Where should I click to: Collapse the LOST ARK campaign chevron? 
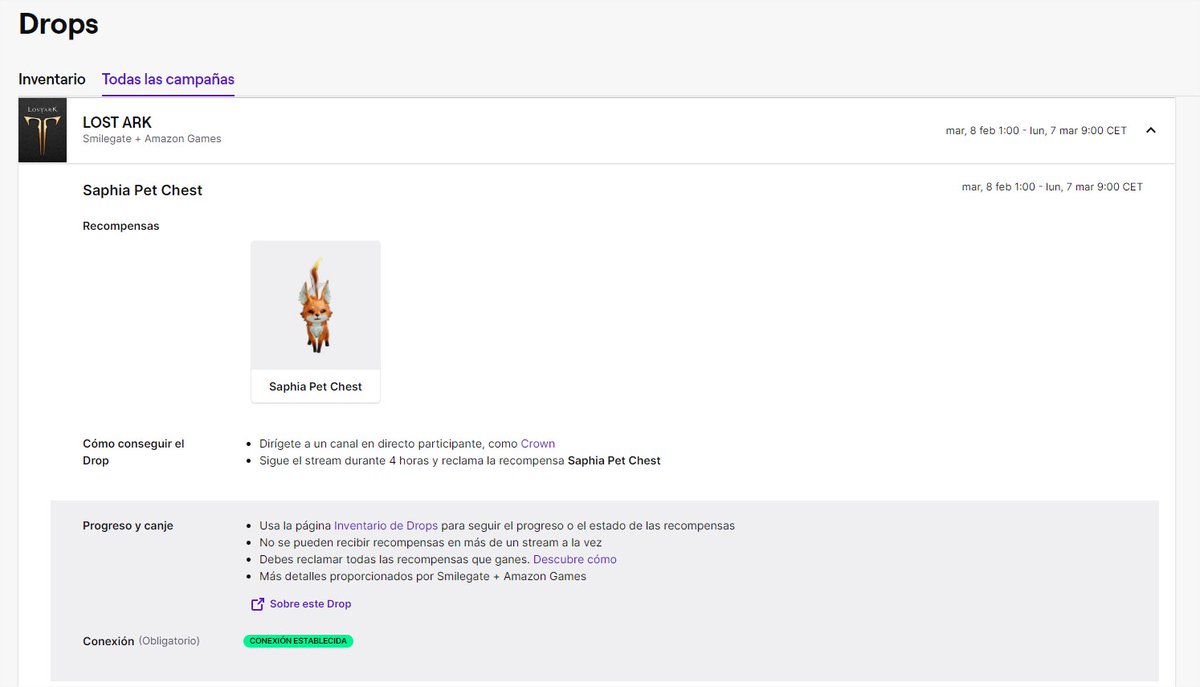1151,130
